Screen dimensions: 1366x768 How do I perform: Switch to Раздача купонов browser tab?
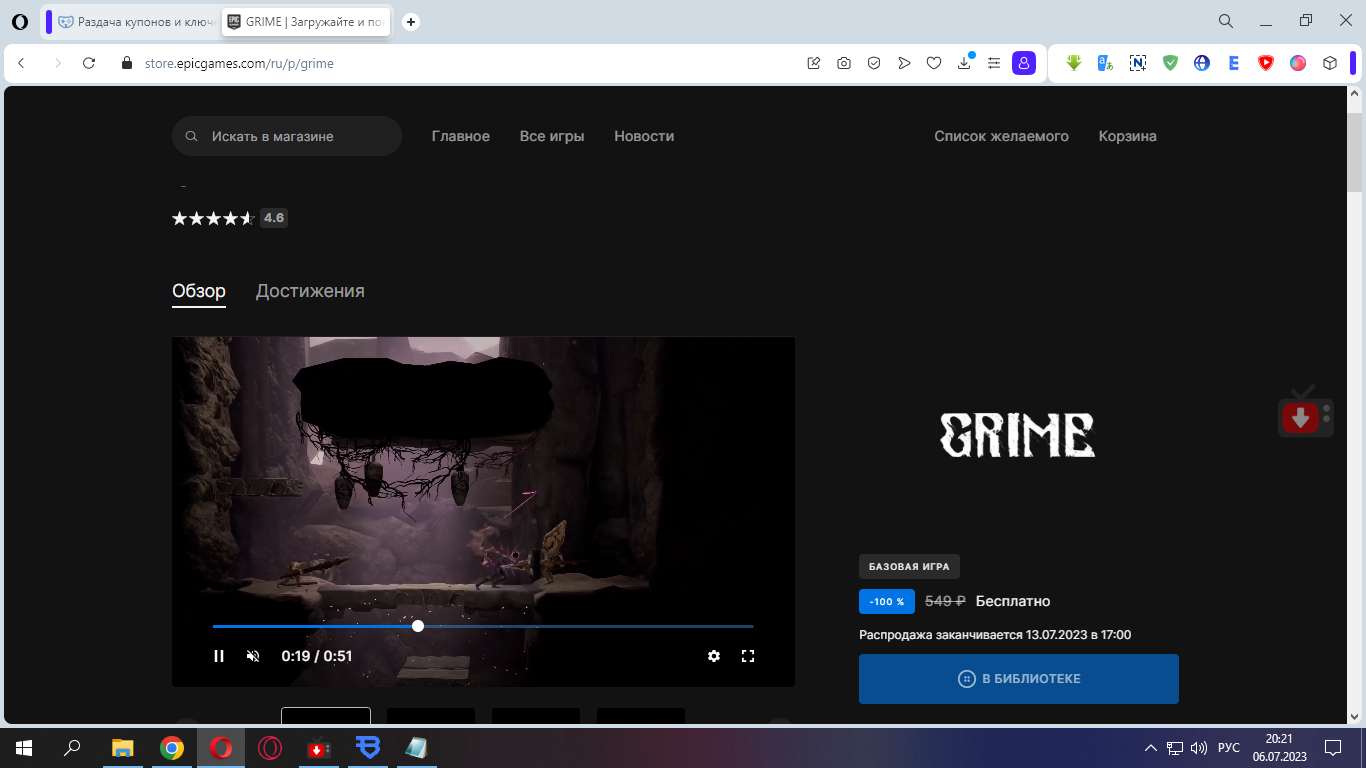(x=136, y=21)
